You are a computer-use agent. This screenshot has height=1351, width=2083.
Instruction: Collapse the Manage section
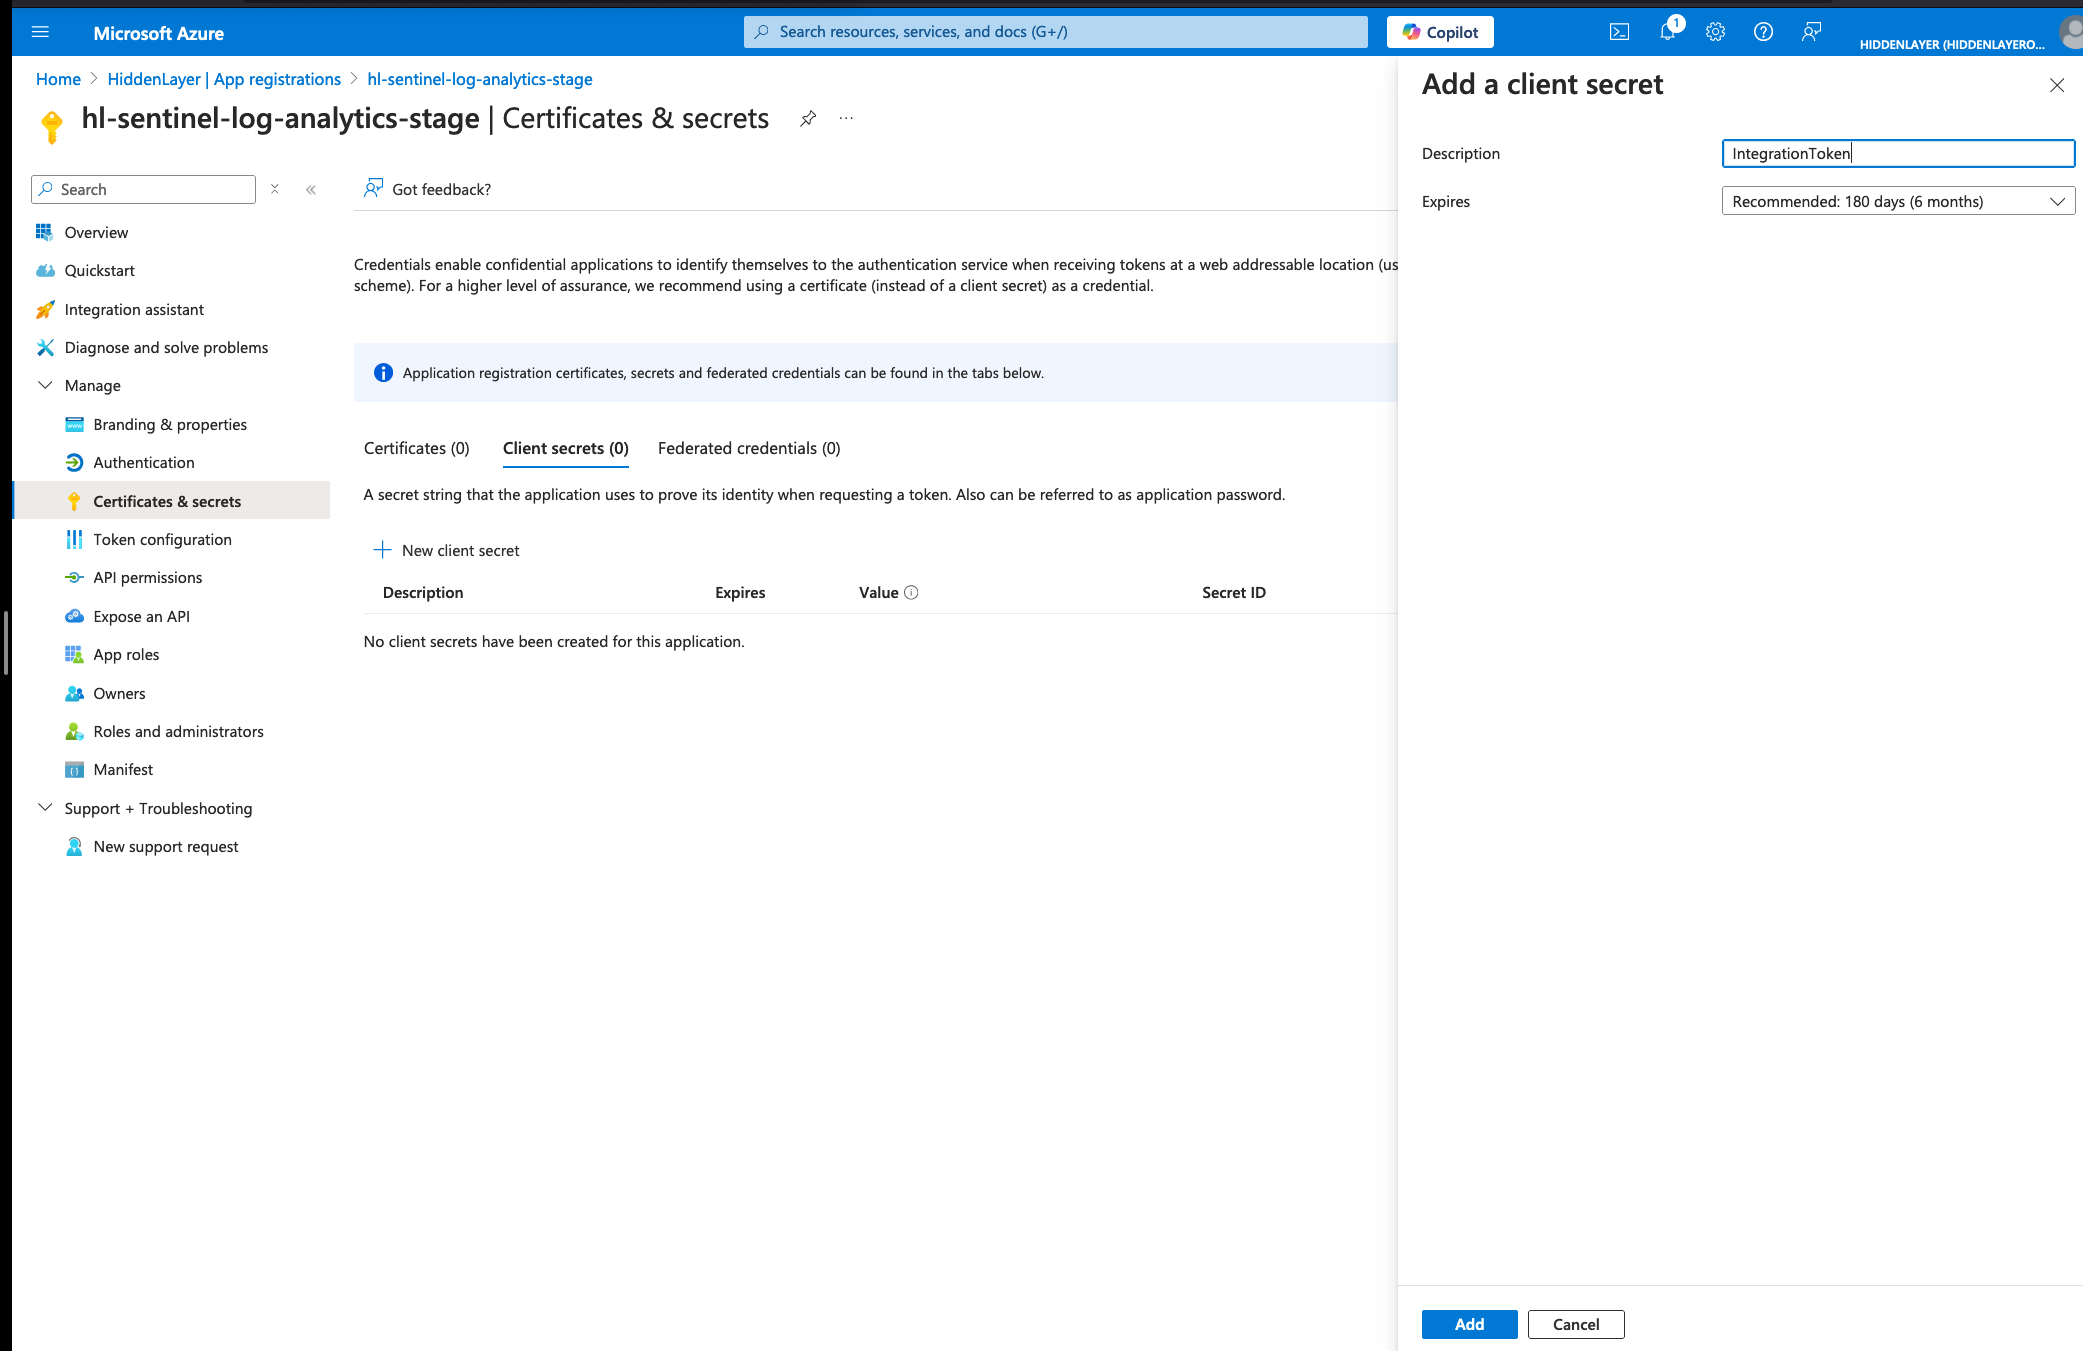[45, 385]
